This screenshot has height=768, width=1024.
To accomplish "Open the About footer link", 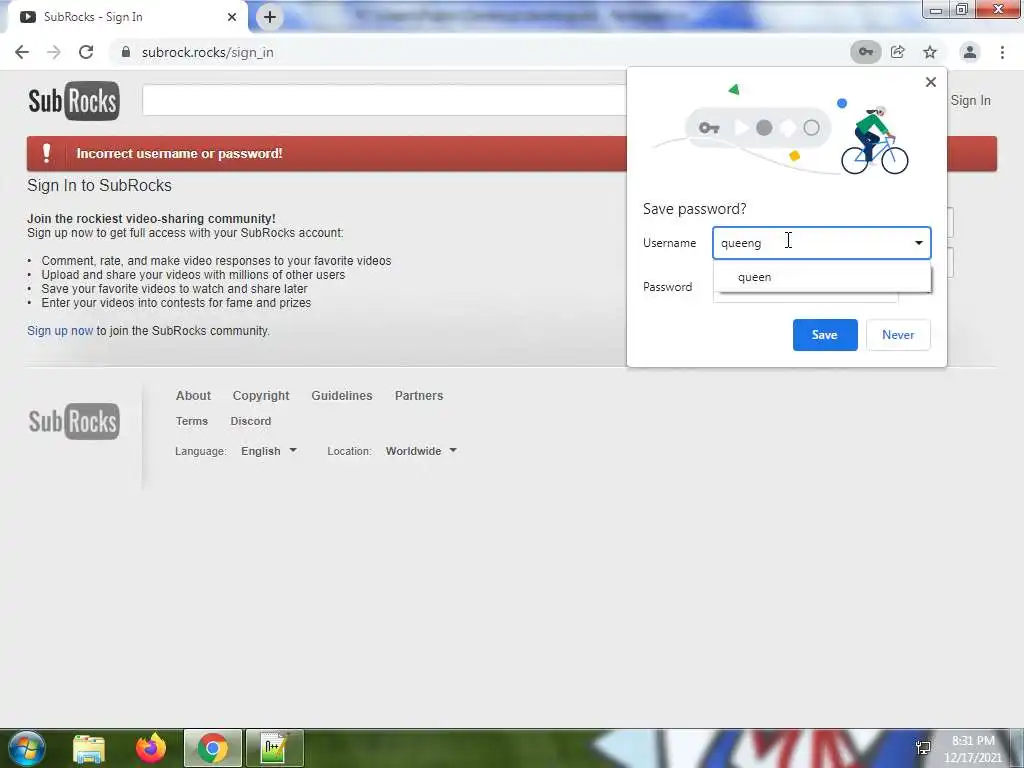I will [193, 396].
